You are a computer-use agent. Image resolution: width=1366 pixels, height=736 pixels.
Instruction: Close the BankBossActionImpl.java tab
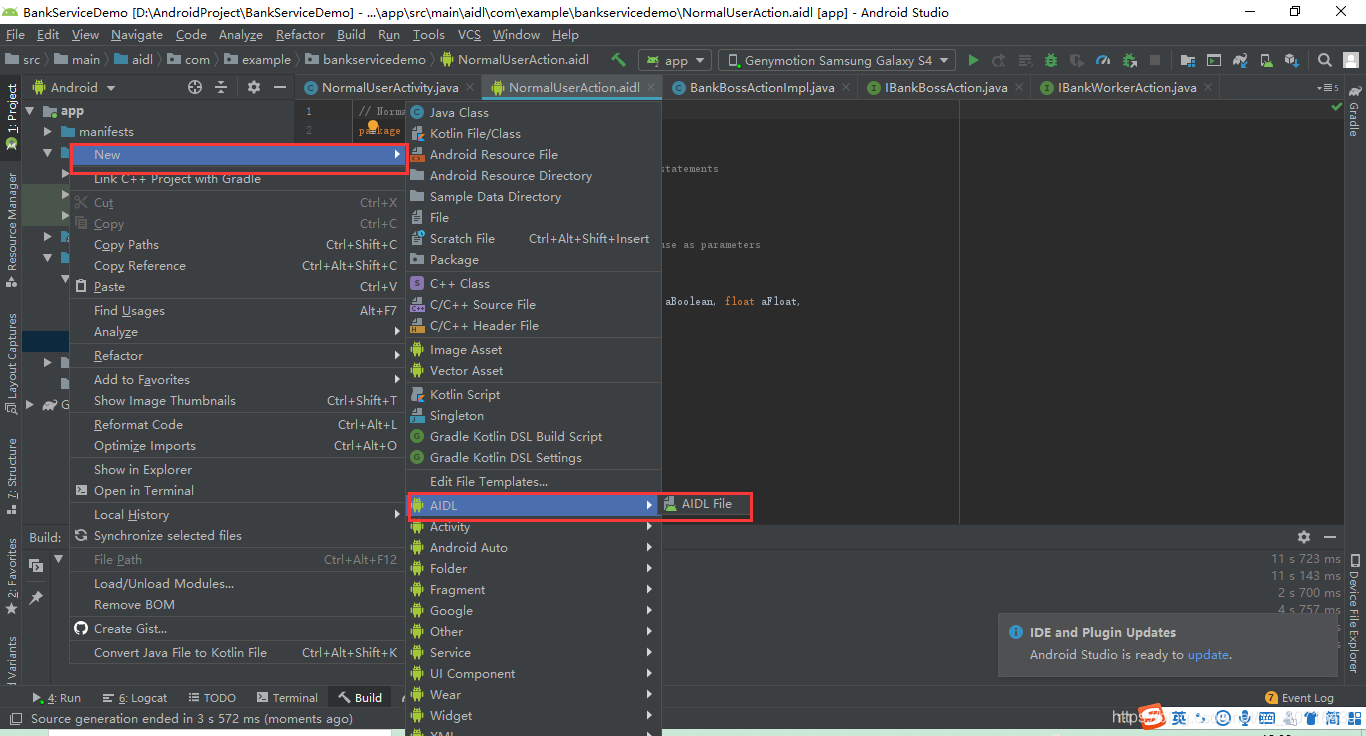[x=846, y=87]
